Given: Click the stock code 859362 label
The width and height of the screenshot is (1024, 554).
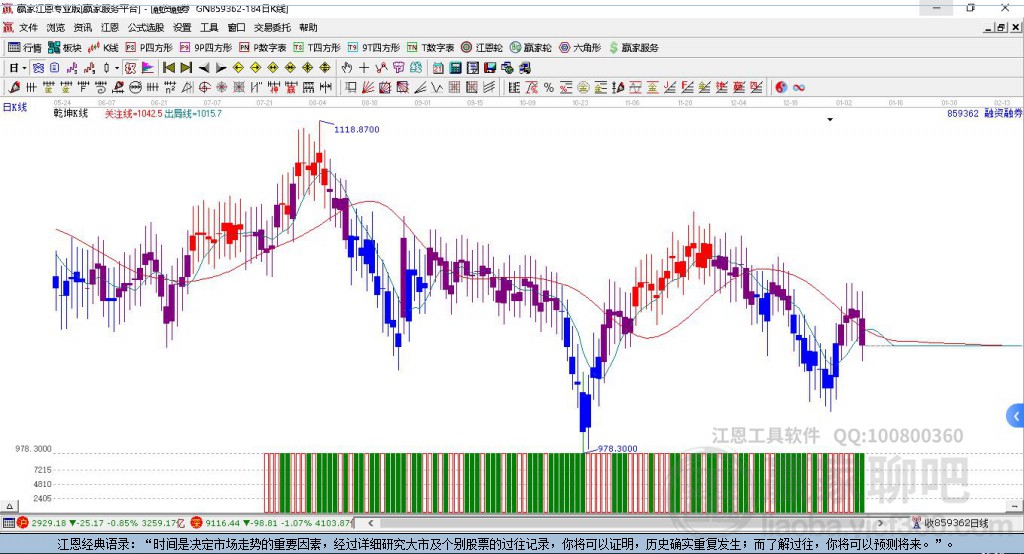Looking at the screenshot, I should pos(963,113).
